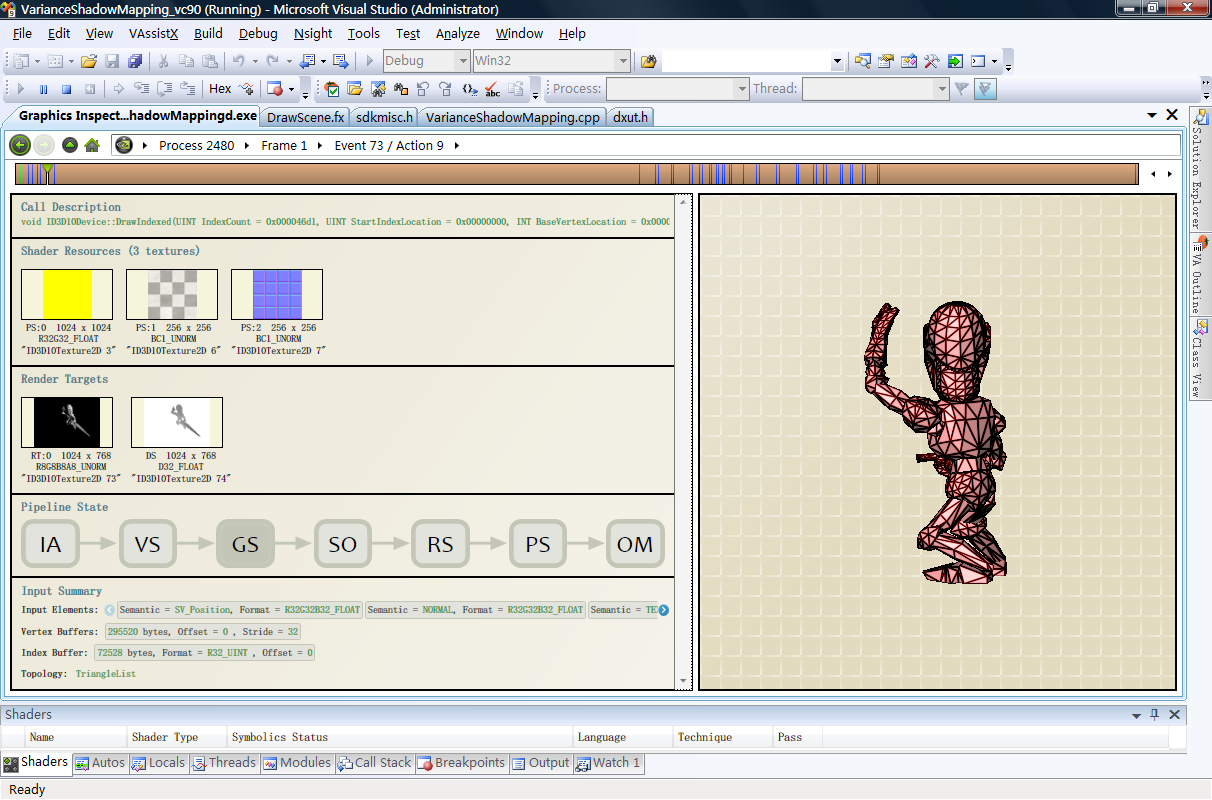This screenshot has height=800, width=1212.
Task: Click the PS pipeline stage button
Action: [538, 544]
